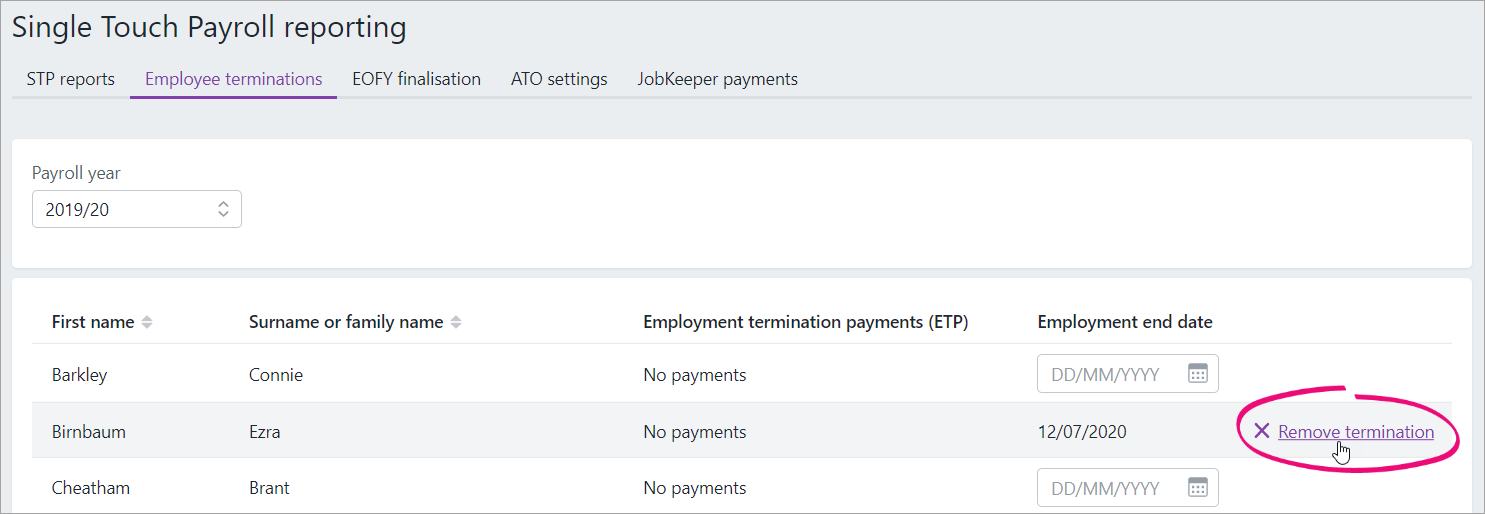Select the Employee terminations tab

[233, 79]
